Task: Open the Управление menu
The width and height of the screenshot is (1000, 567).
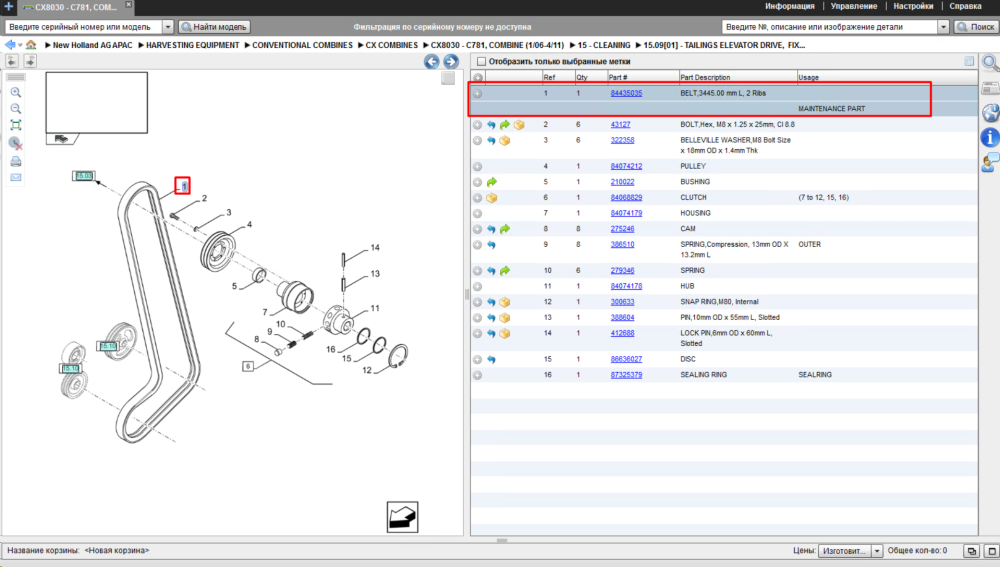Action: click(x=853, y=6)
